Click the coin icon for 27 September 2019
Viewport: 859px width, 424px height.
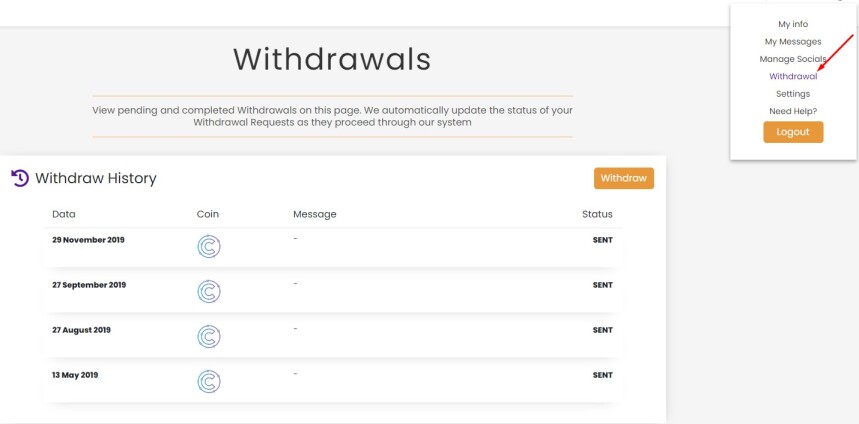209,291
